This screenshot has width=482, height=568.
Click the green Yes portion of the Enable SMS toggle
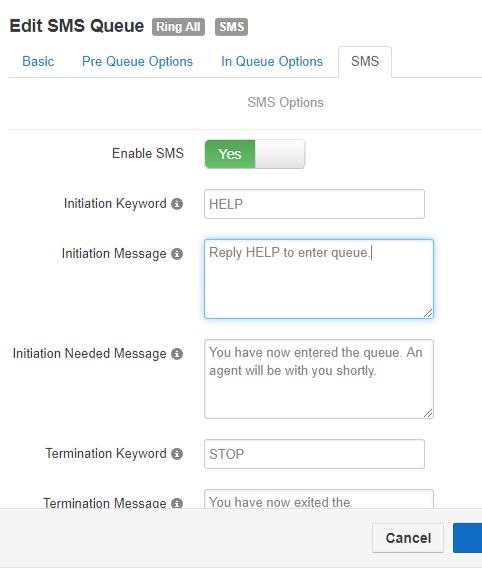pos(230,154)
